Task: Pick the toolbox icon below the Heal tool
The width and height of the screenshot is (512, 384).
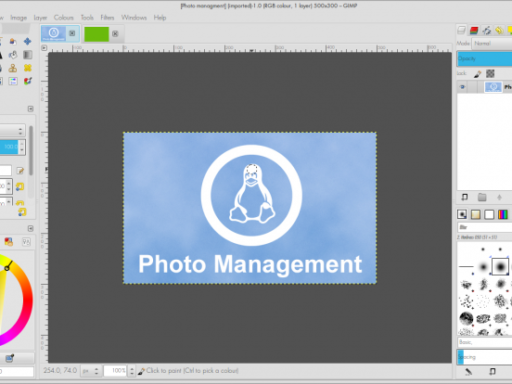Action: (x=28, y=81)
